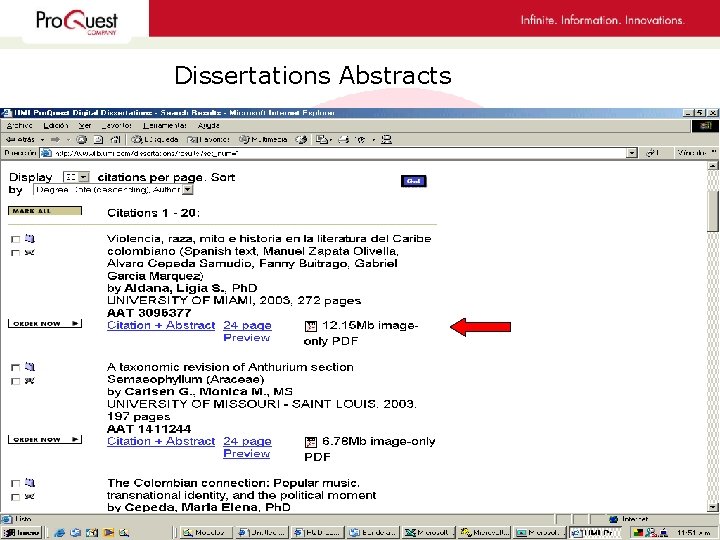Click the page icon in the address bar
The height and width of the screenshot is (540, 720).
(x=46, y=153)
